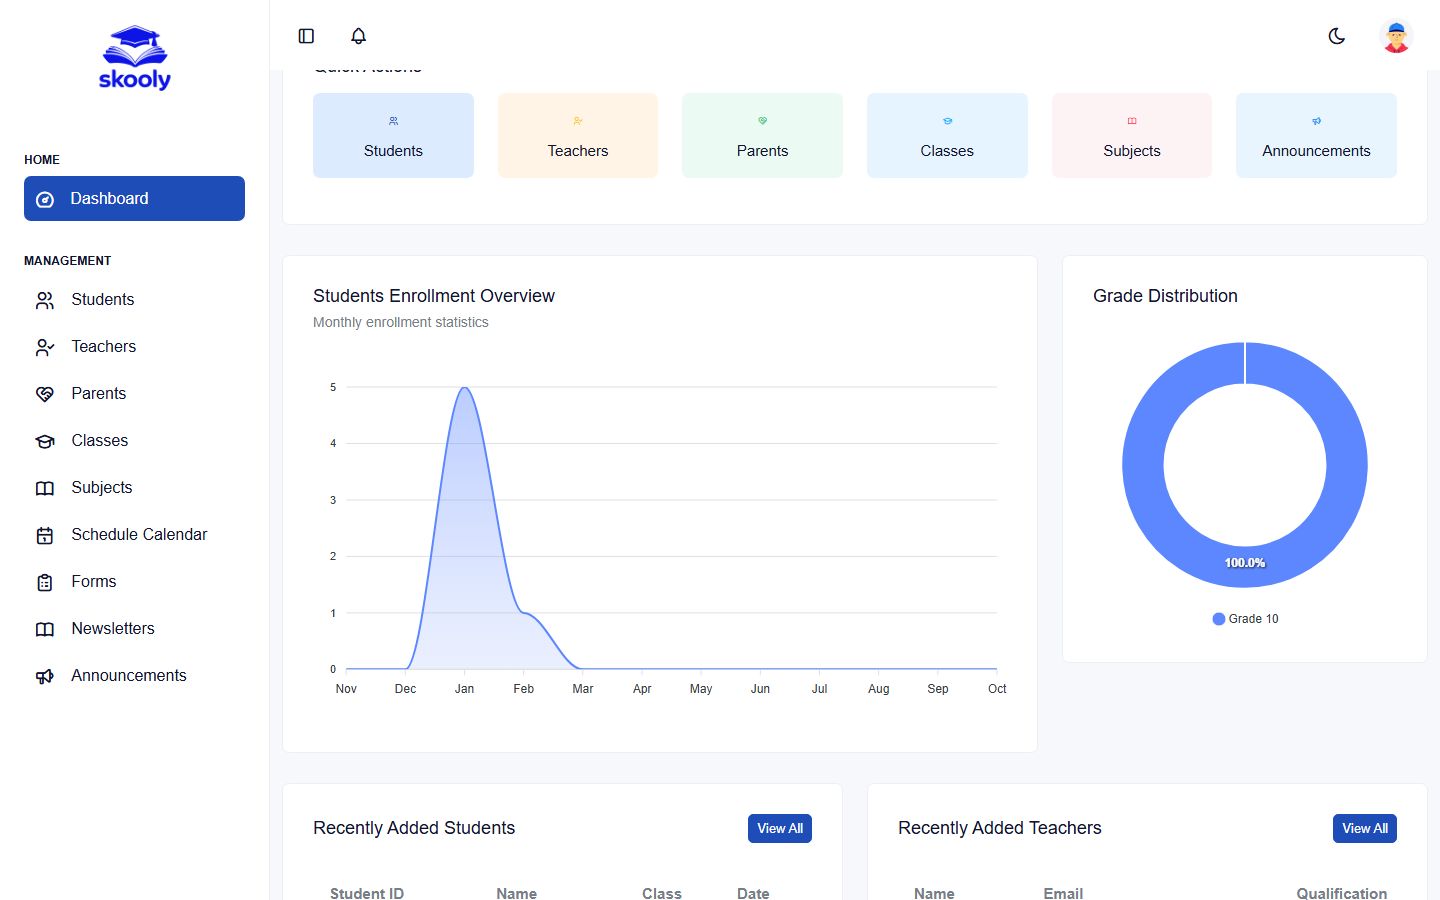Image resolution: width=1440 pixels, height=900 pixels.
Task: Click the Parents quick action card
Action: (762, 135)
